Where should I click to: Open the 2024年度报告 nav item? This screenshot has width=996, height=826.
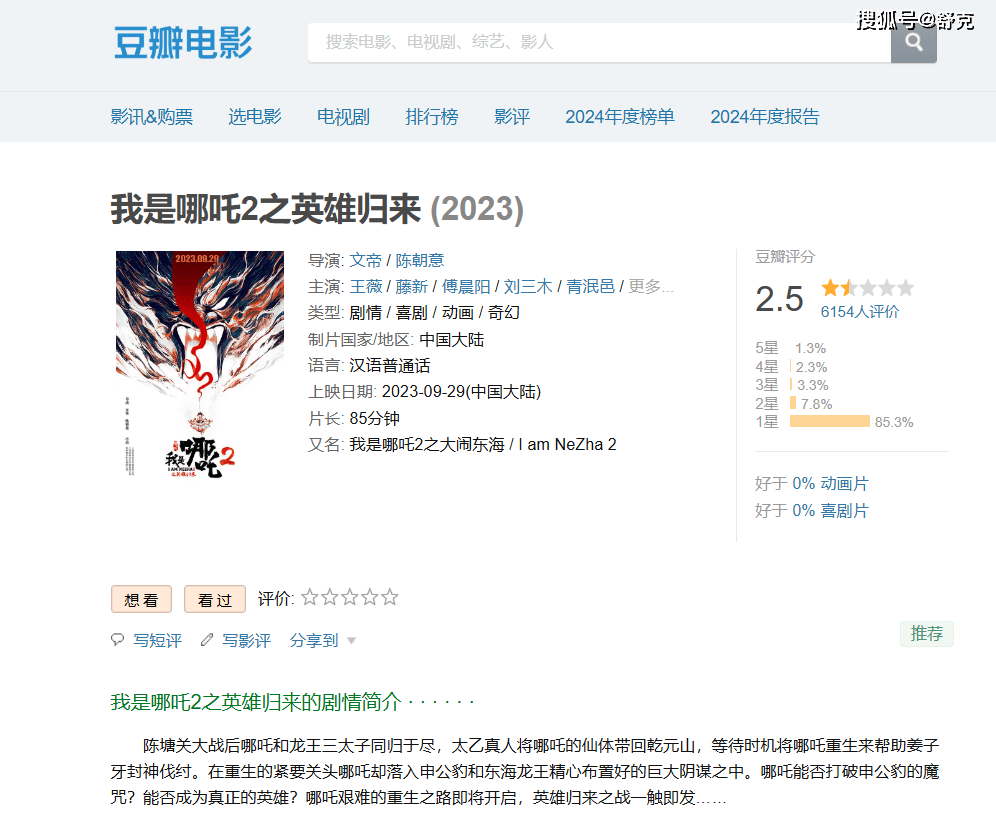tap(765, 117)
